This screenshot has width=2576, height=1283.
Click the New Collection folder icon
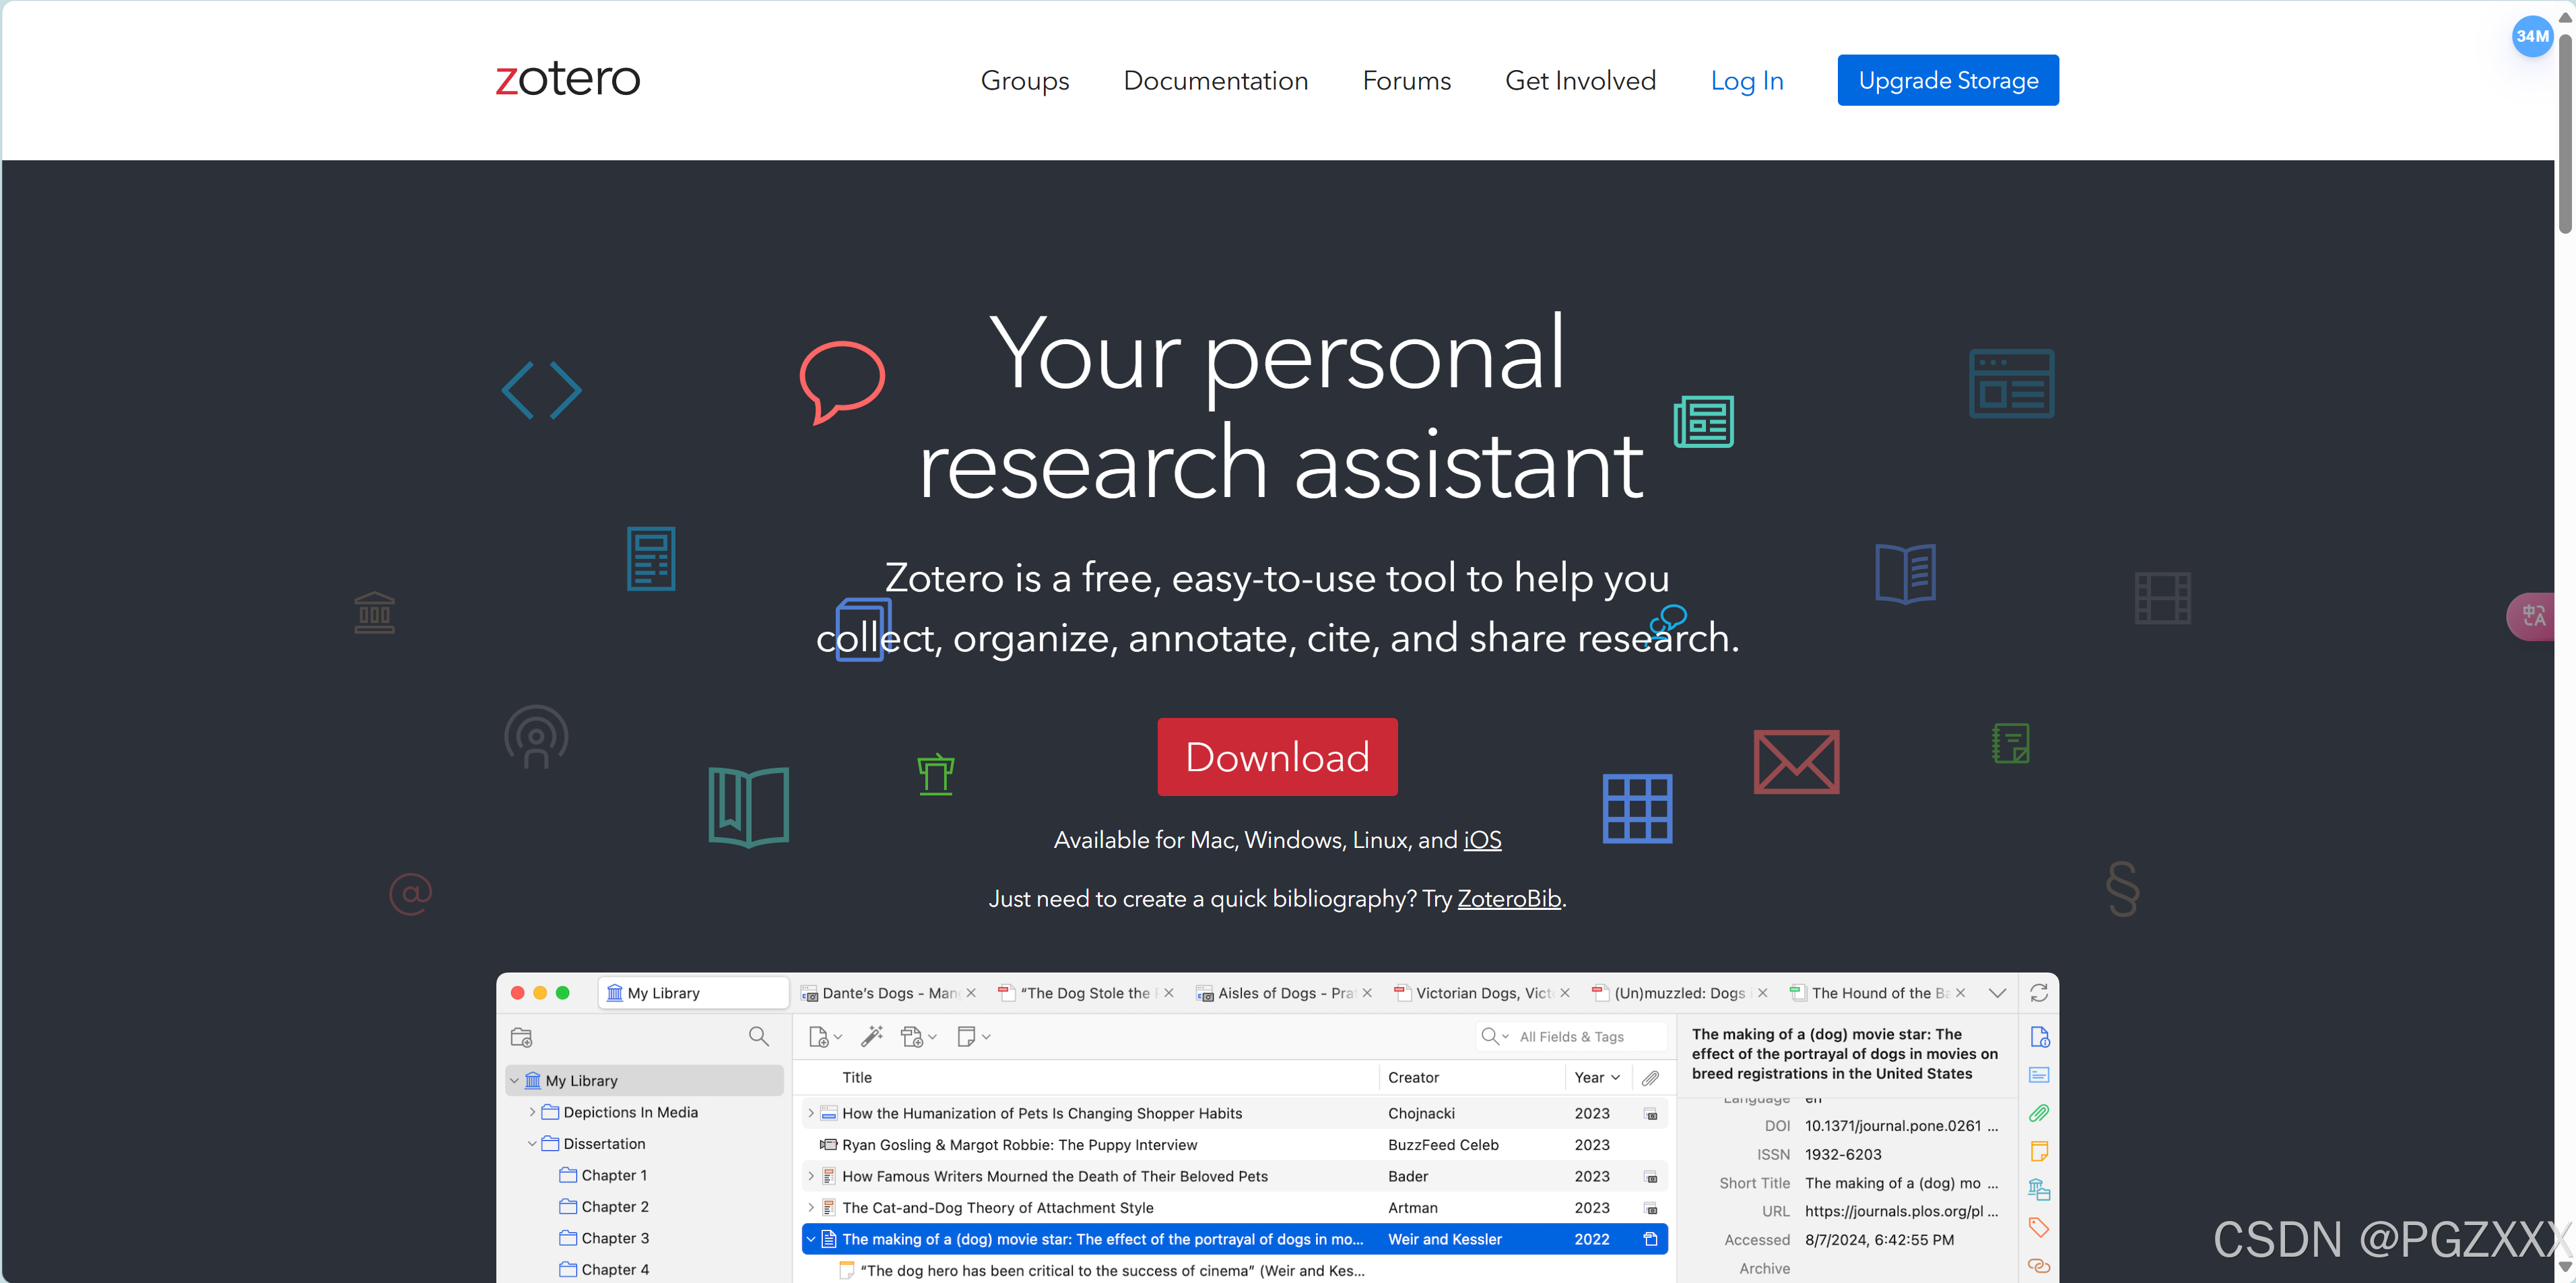pyautogui.click(x=521, y=1037)
